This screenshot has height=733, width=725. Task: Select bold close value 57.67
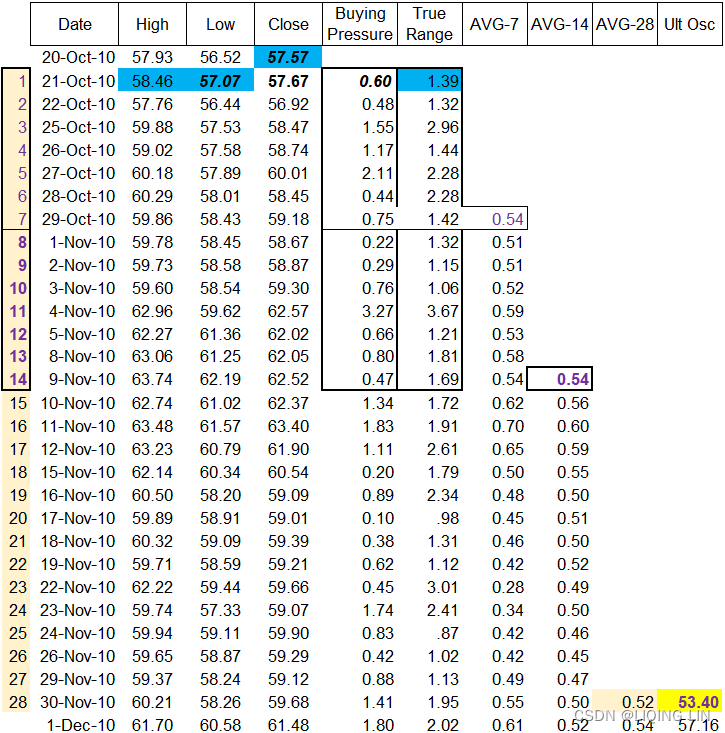288,81
